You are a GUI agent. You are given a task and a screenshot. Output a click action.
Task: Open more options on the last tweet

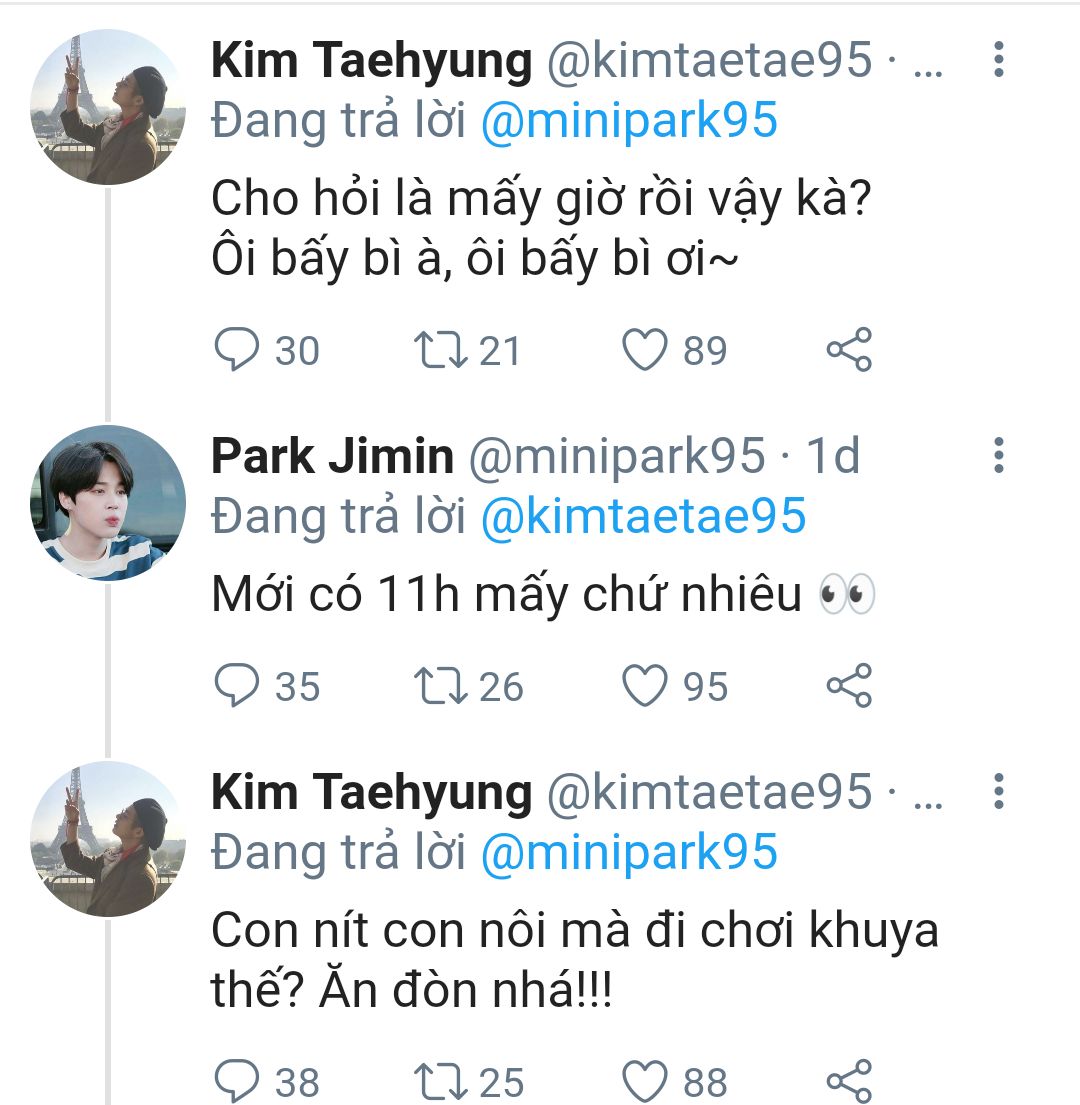(997, 791)
